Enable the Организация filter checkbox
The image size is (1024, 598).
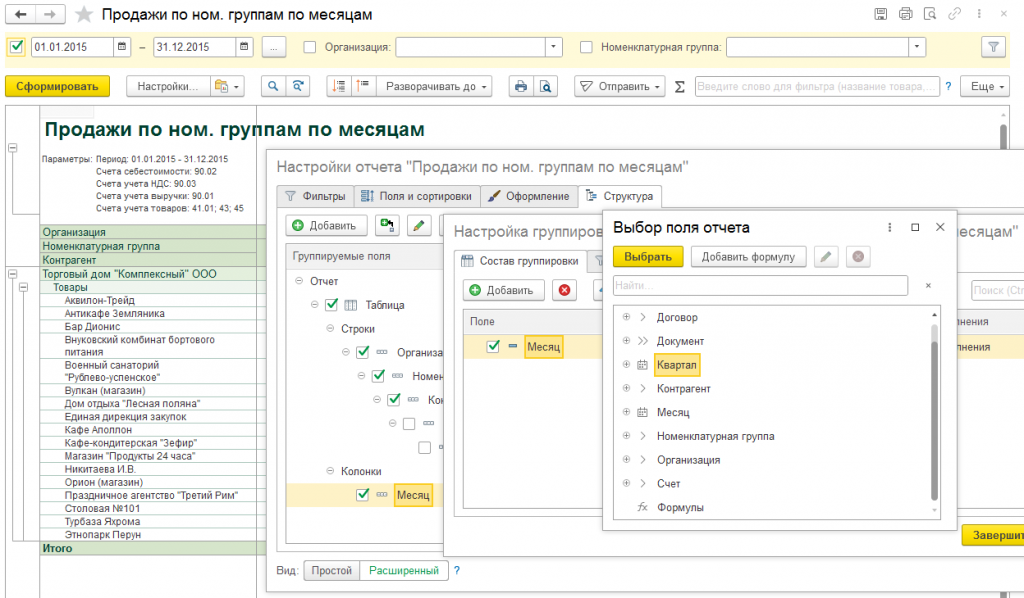tap(309, 47)
